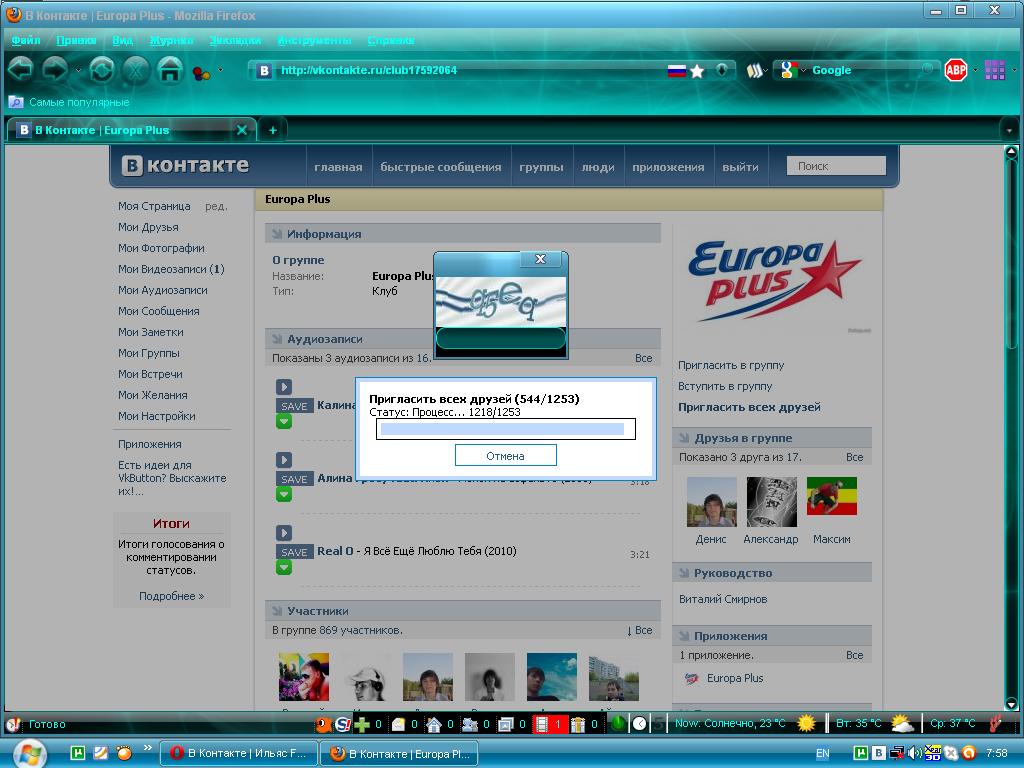Click friend thumbnail Денис
Image resolution: width=1024 pixels, height=768 pixels.
pos(711,502)
